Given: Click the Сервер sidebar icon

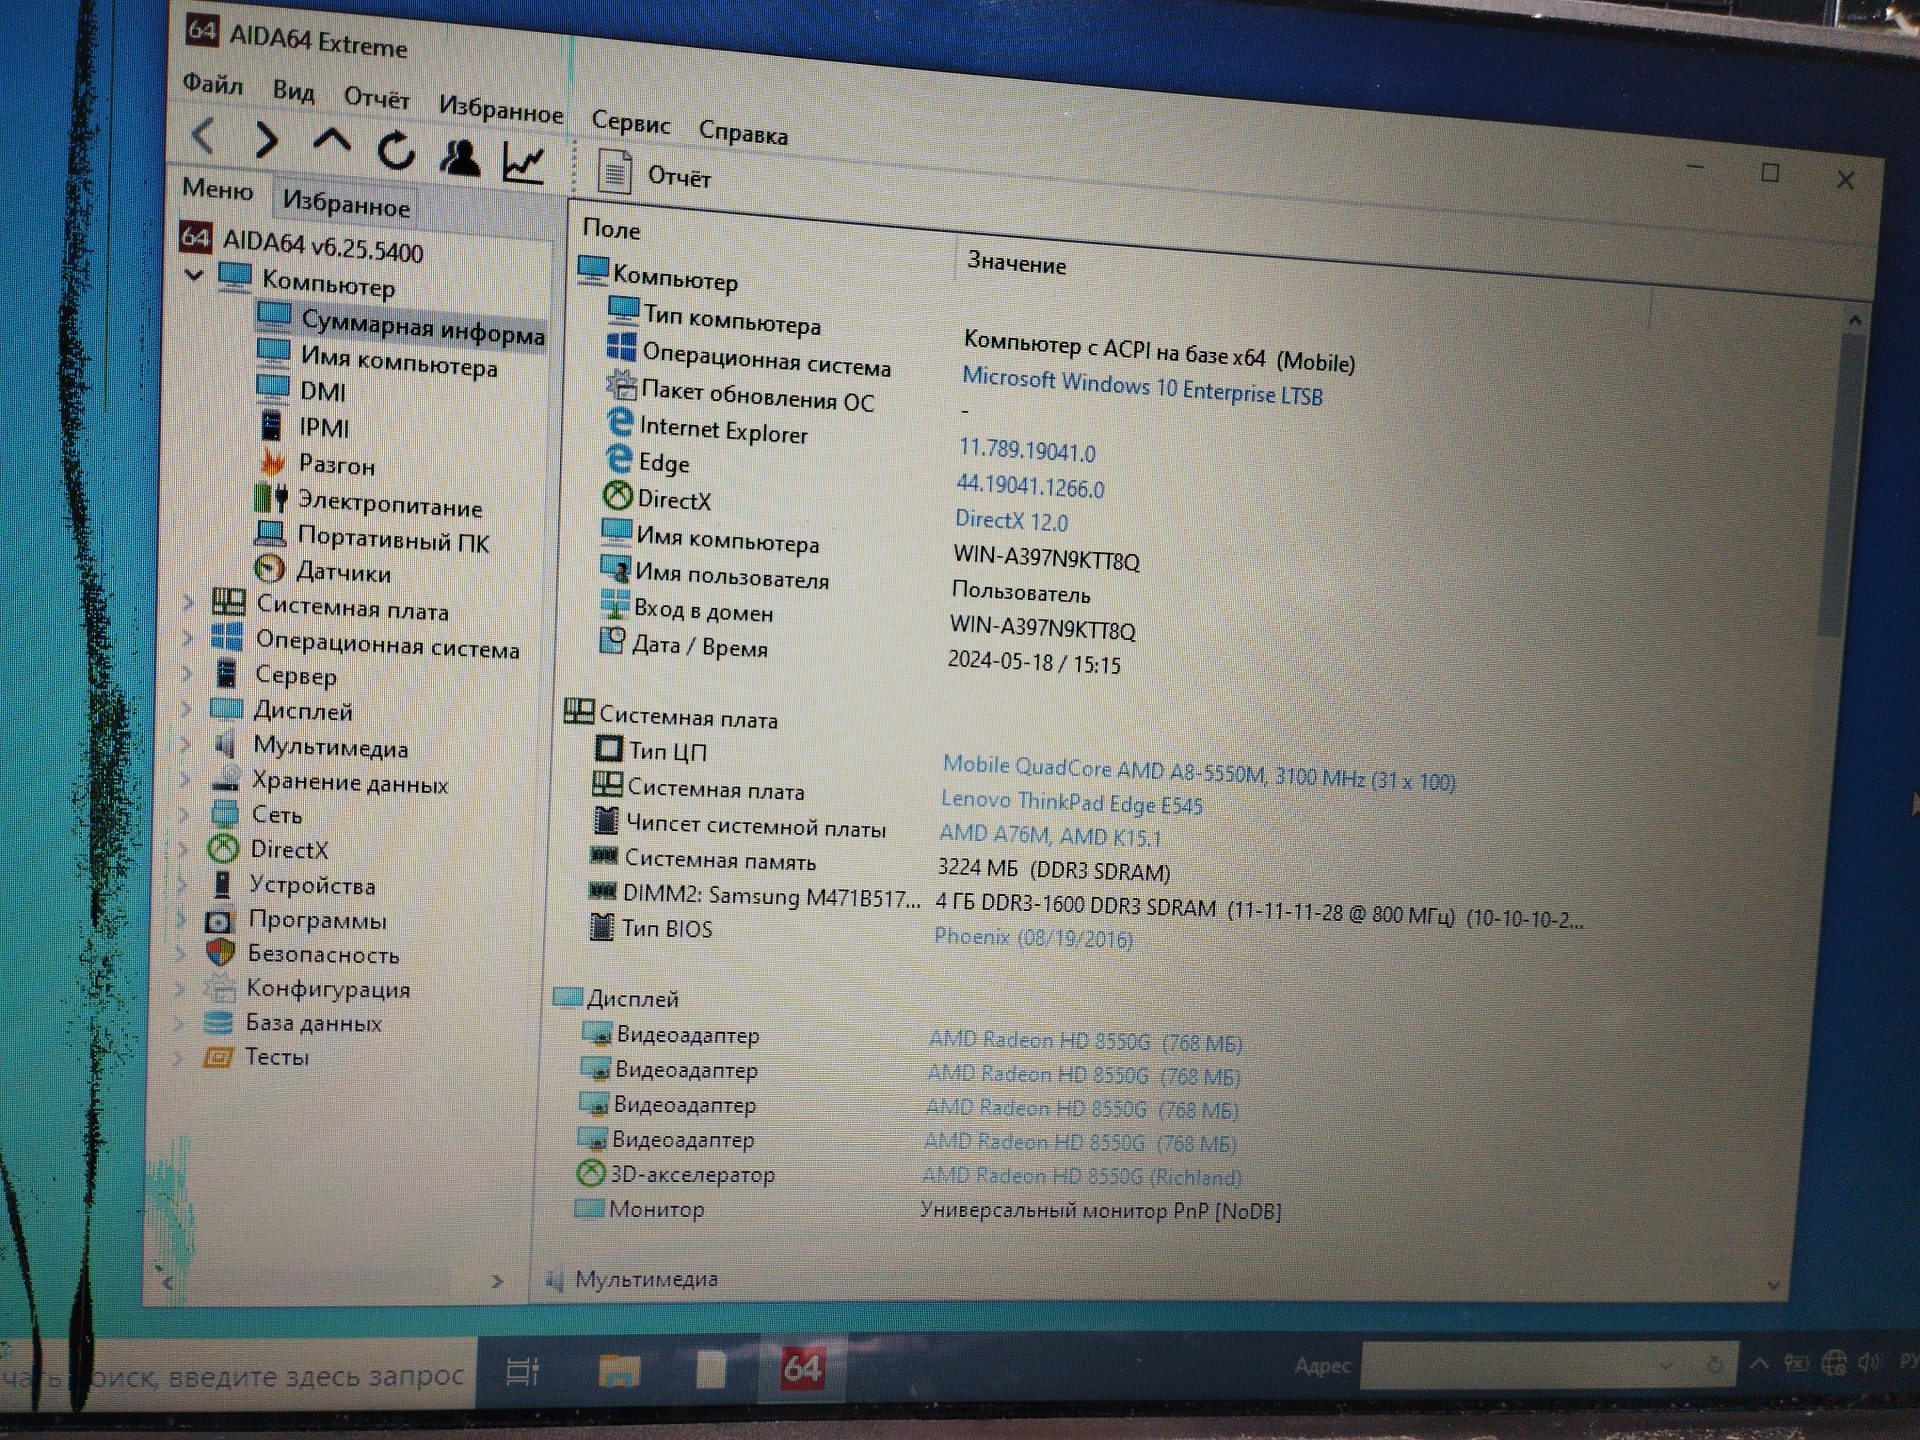Looking at the screenshot, I should (x=227, y=673).
